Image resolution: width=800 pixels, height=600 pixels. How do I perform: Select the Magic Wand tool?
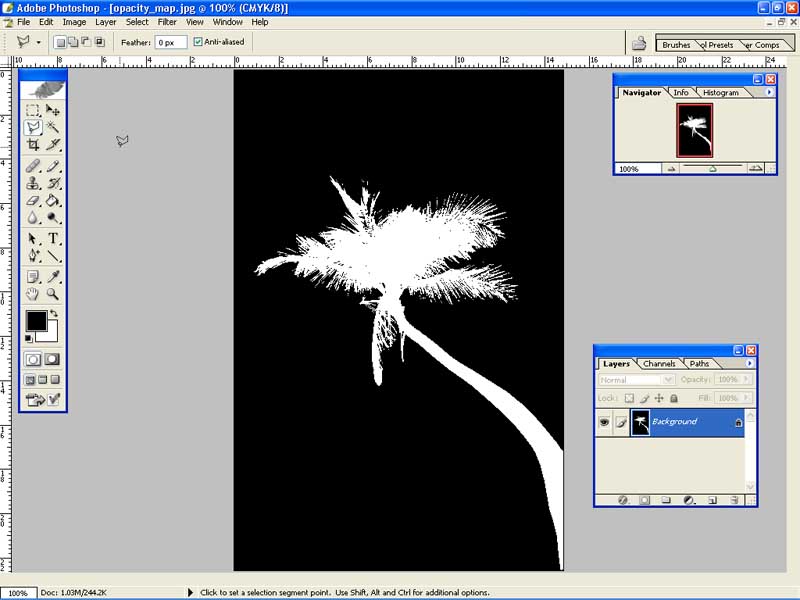[51, 127]
